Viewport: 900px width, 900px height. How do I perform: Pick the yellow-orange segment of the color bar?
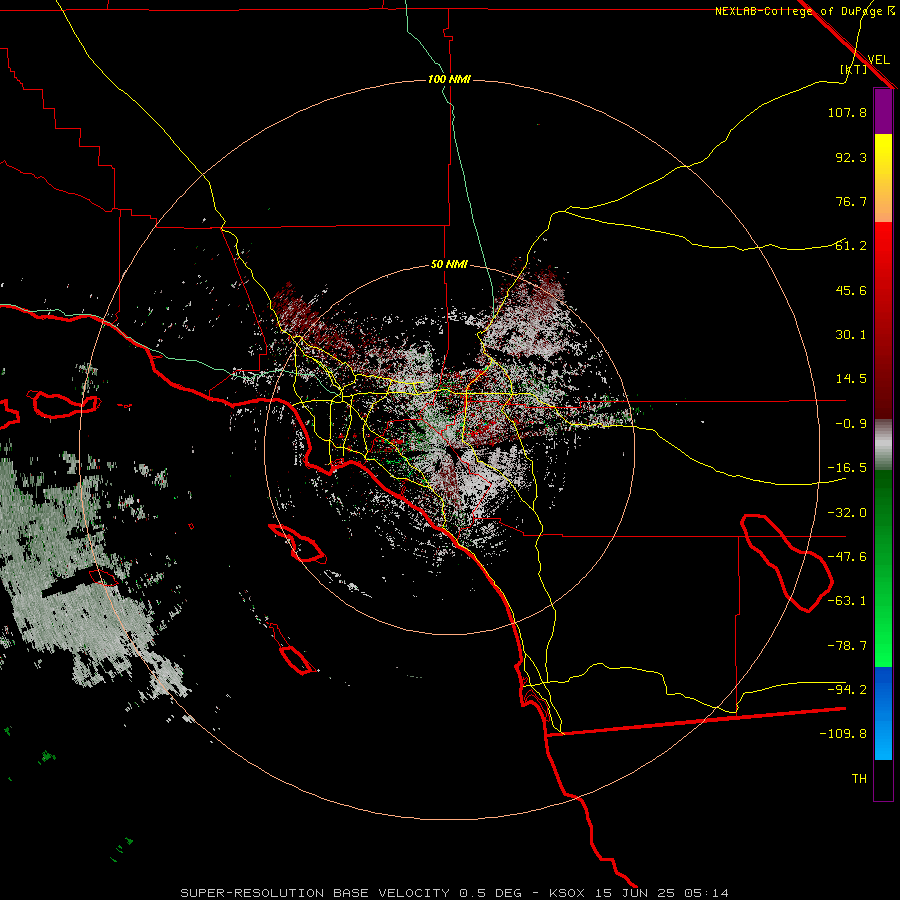point(883,178)
